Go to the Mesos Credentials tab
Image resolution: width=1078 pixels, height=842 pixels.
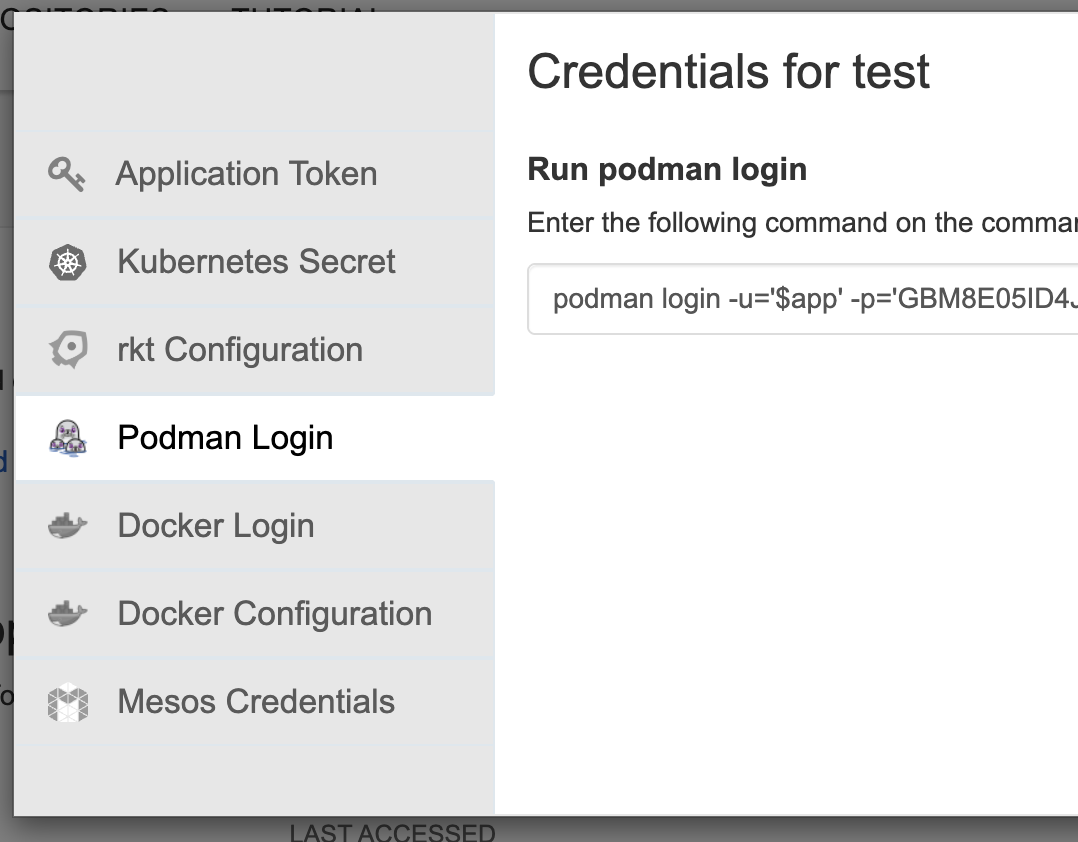(256, 702)
